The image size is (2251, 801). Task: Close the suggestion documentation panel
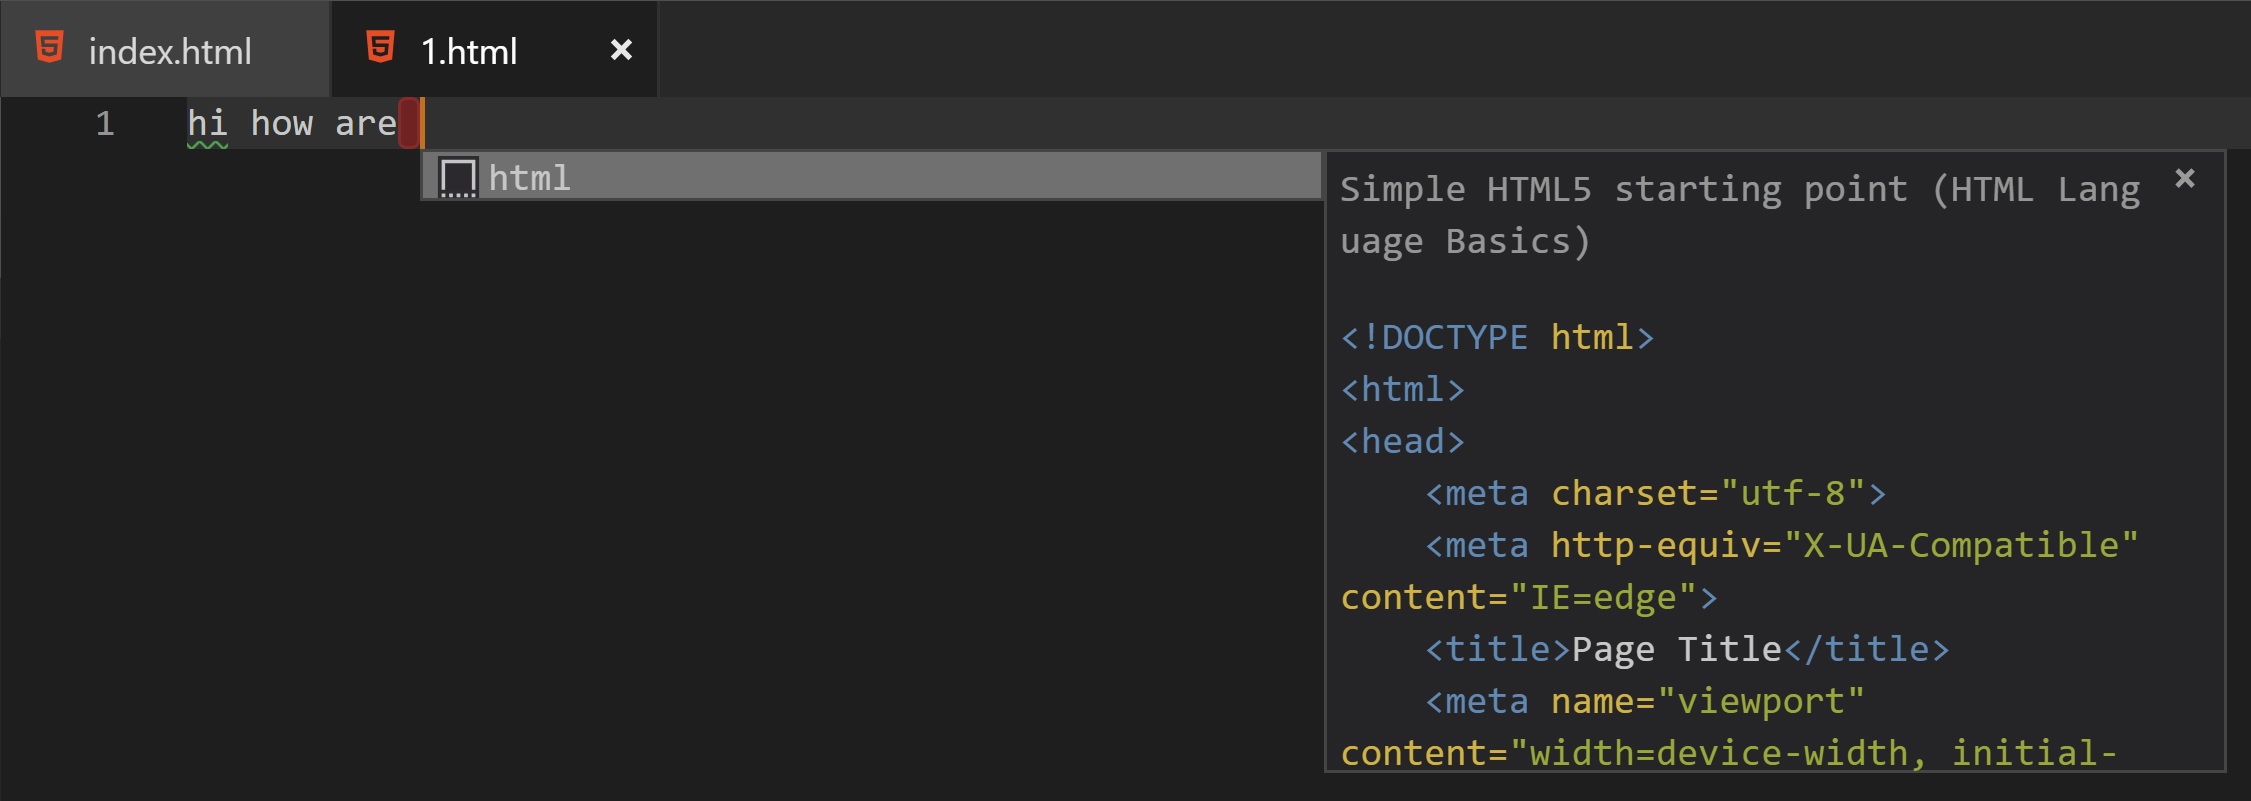[2185, 179]
